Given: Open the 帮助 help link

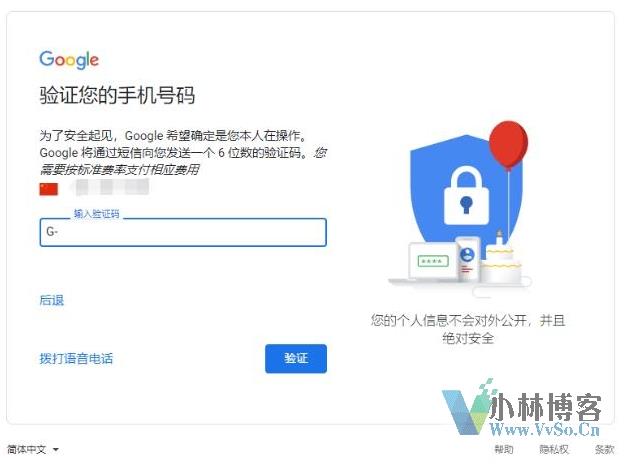Looking at the screenshot, I should [503, 449].
